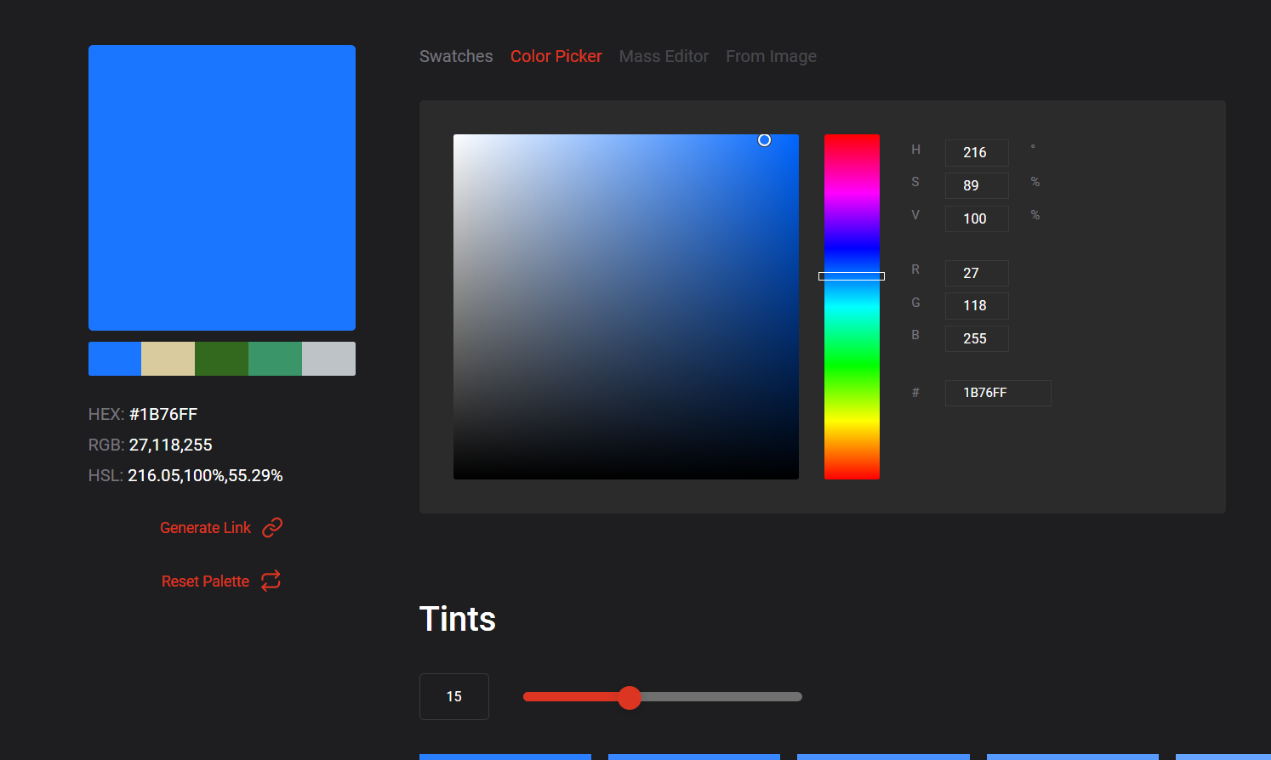Select the dark green palette swatch
The height and width of the screenshot is (760, 1271).
click(221, 358)
